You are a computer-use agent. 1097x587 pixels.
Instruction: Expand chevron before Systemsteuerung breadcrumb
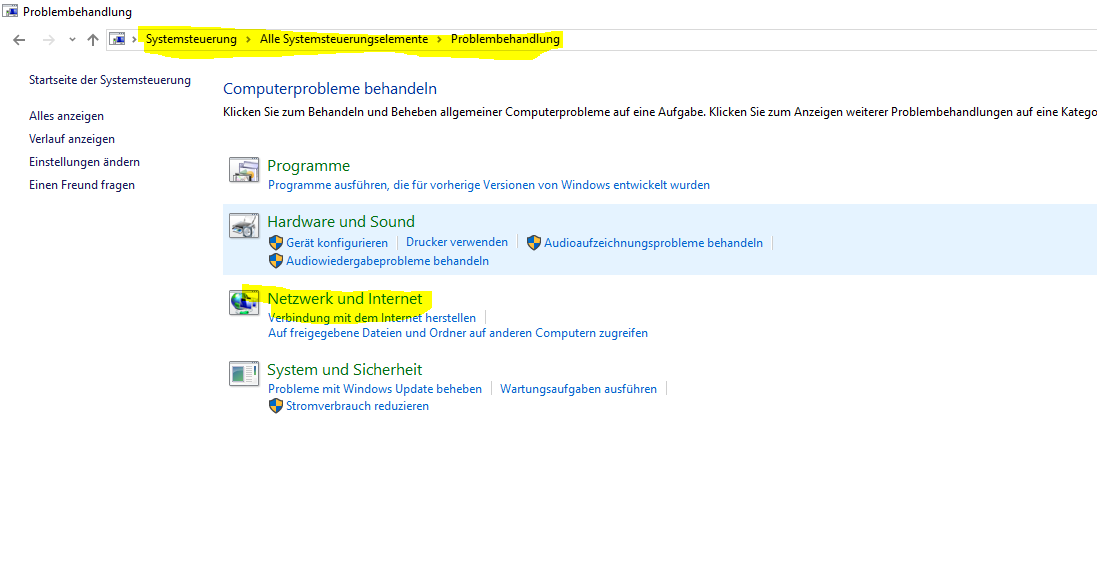point(134,40)
